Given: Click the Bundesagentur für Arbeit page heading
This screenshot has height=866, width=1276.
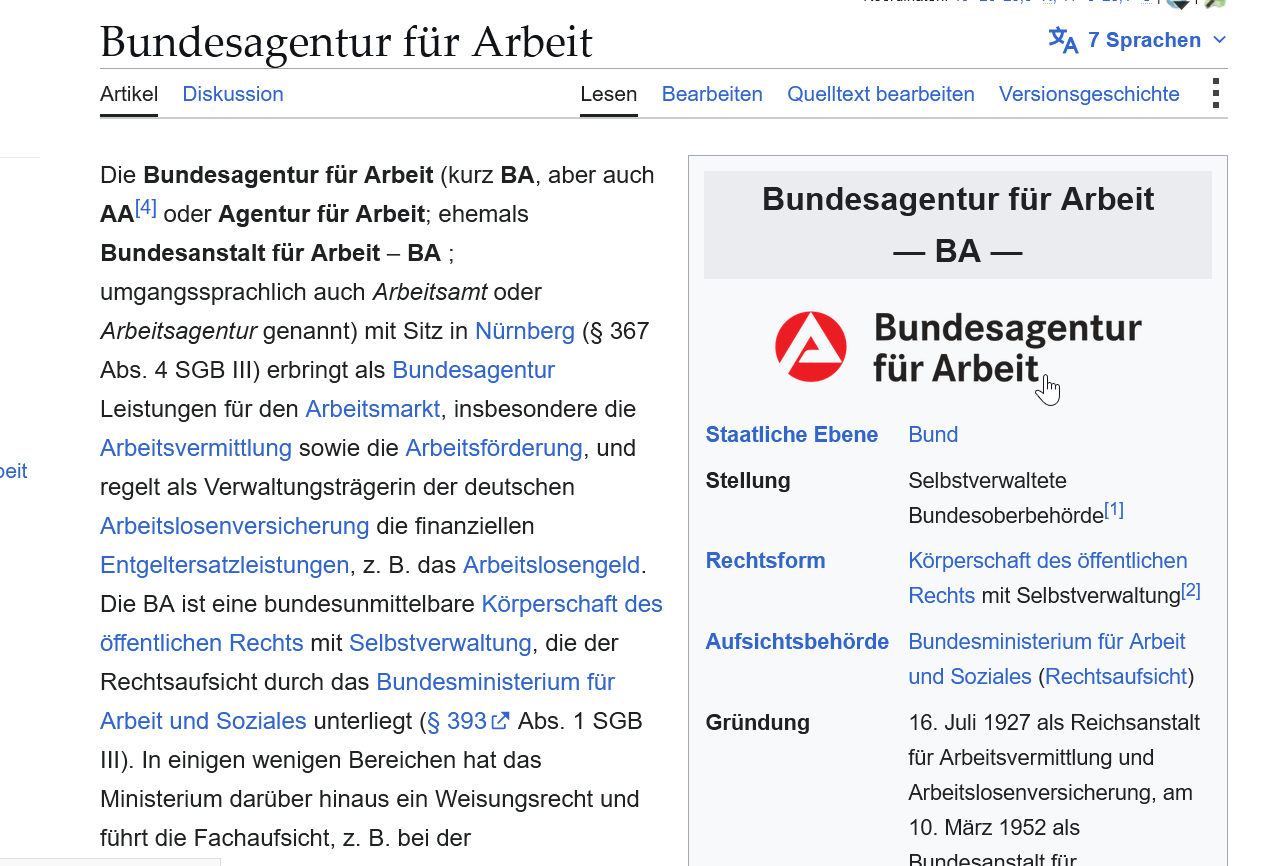Looking at the screenshot, I should point(346,43).
